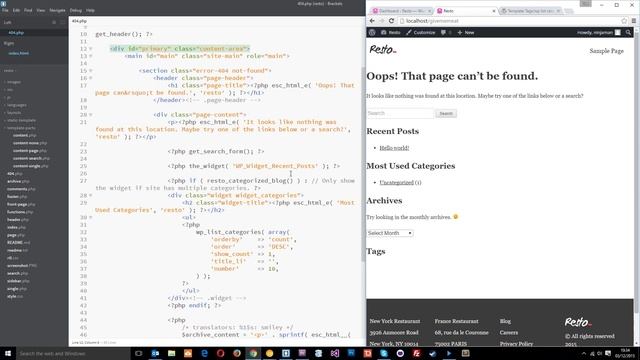Open the Uncategorized category link
This screenshot has height=360, width=640.
(x=397, y=182)
